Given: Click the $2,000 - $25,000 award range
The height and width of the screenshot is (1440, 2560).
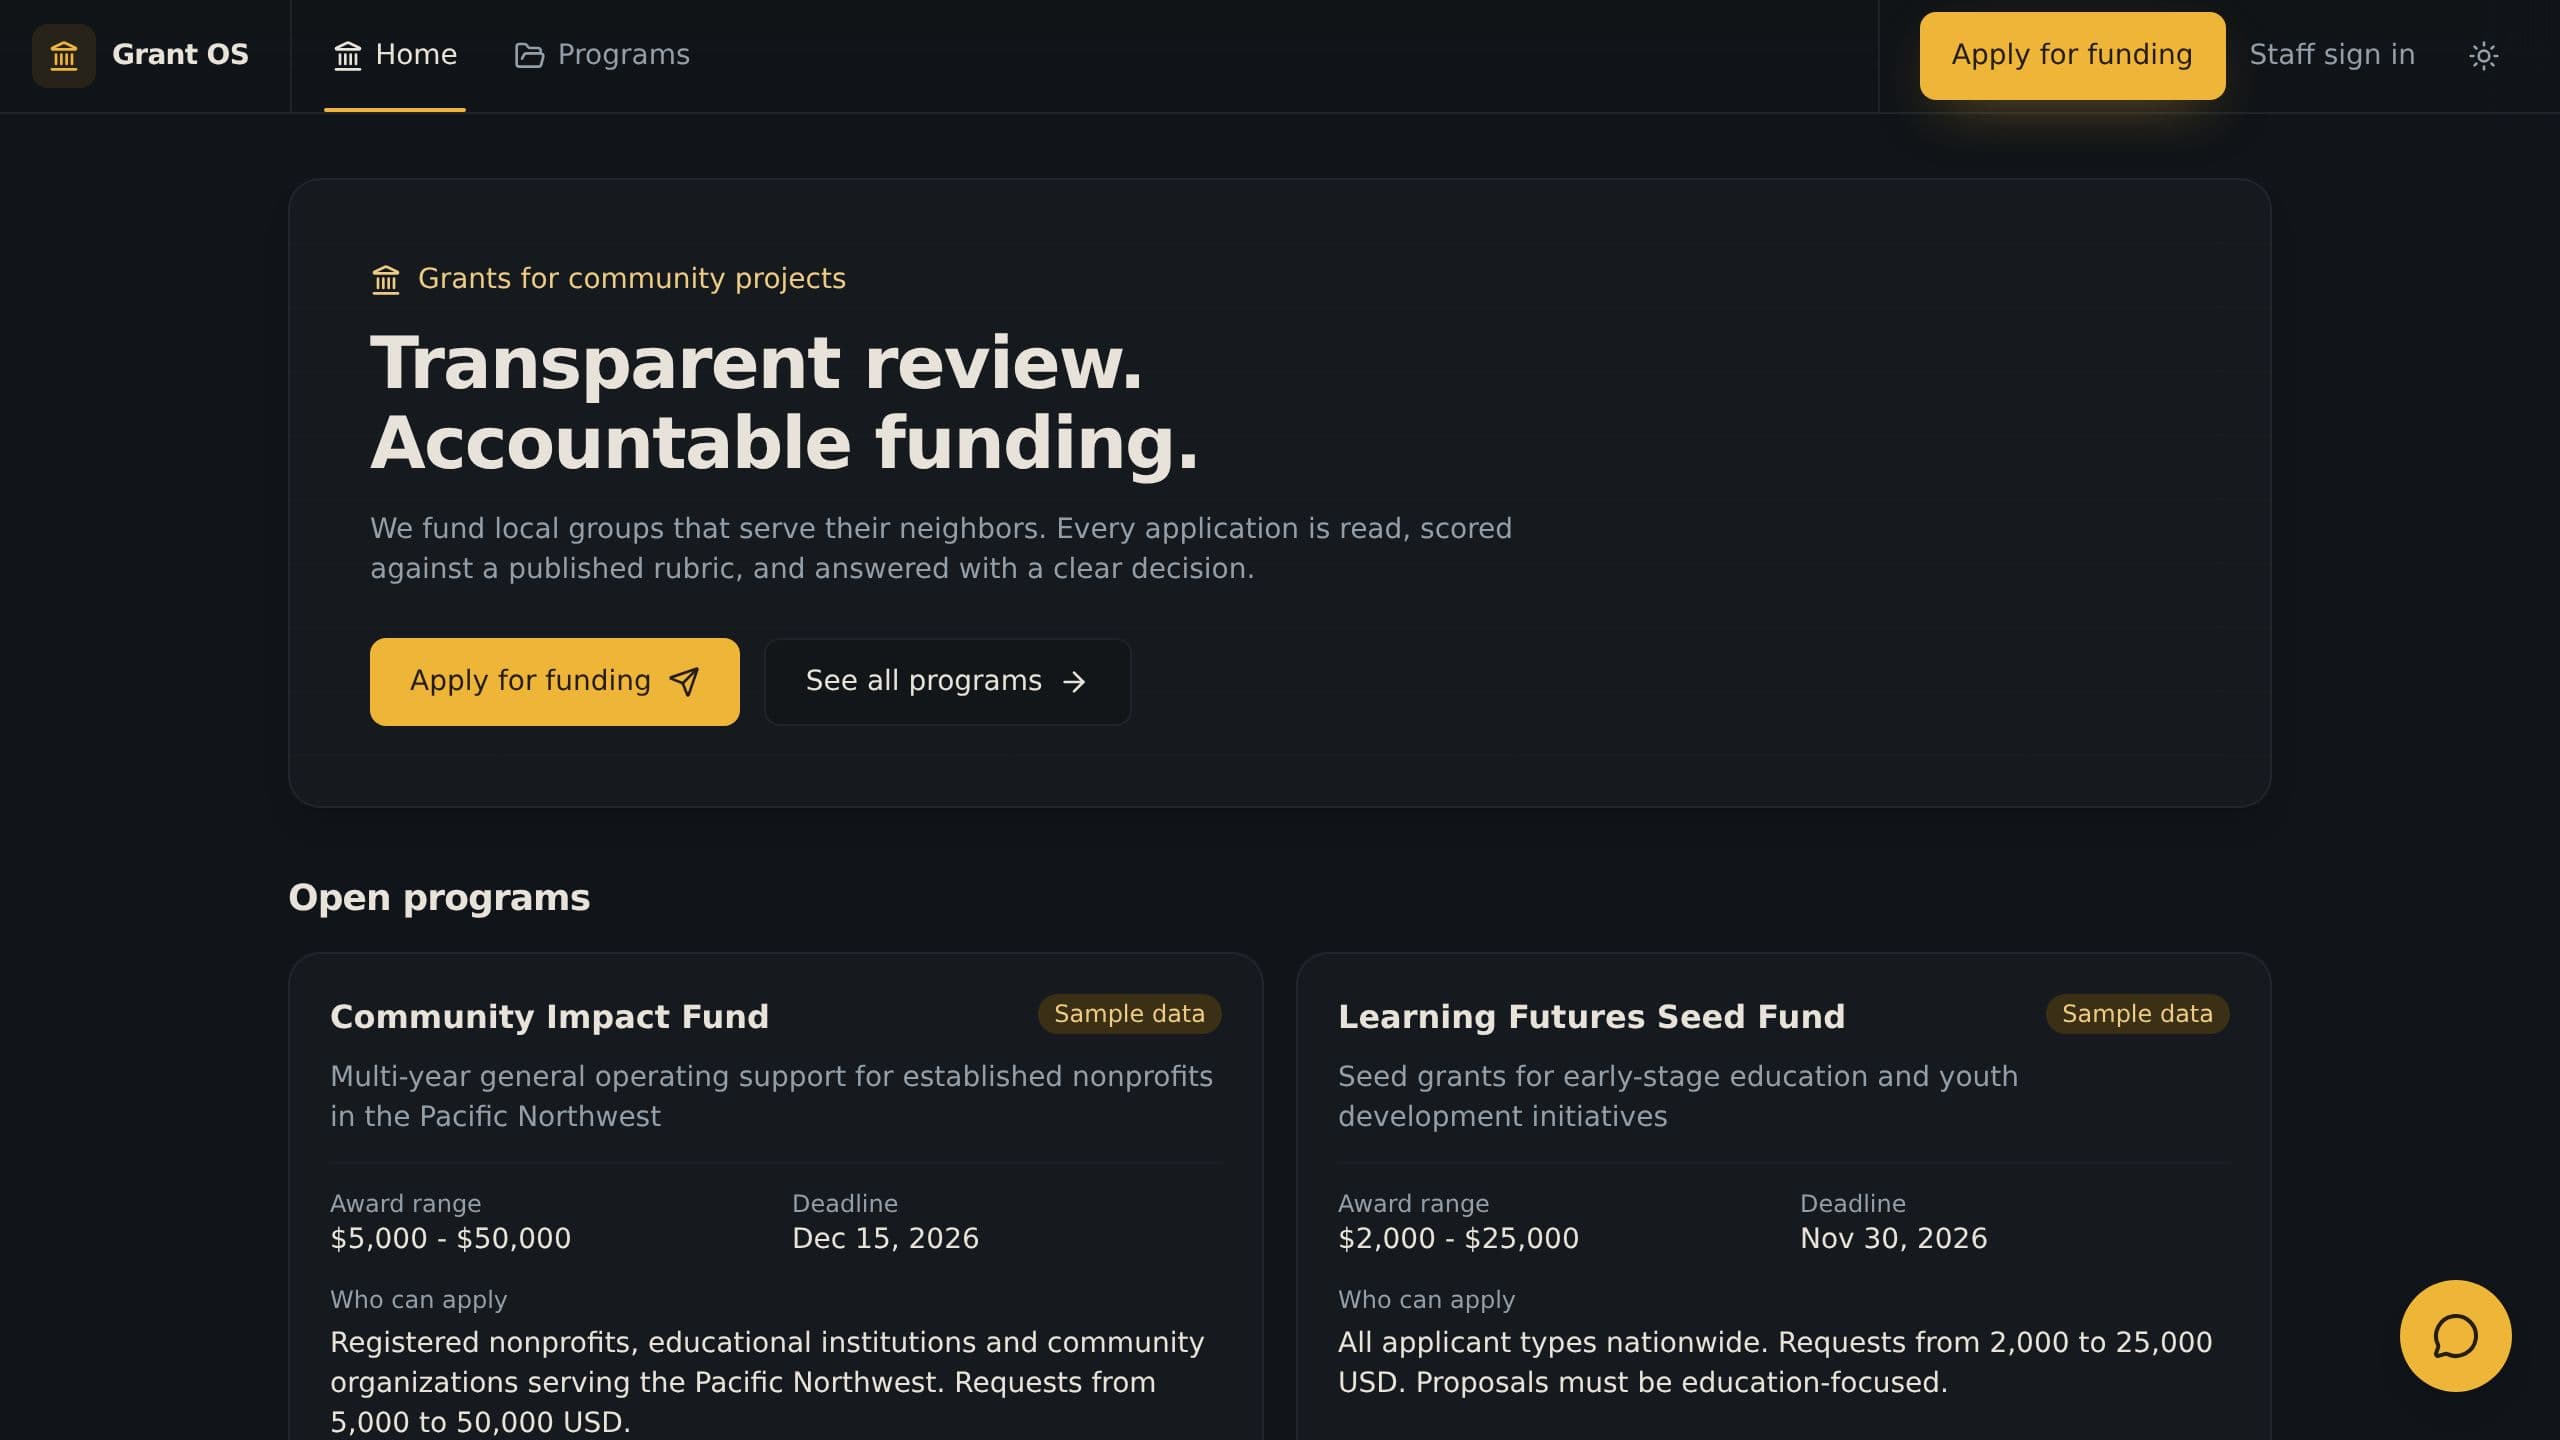Looking at the screenshot, I should coord(1459,1239).
